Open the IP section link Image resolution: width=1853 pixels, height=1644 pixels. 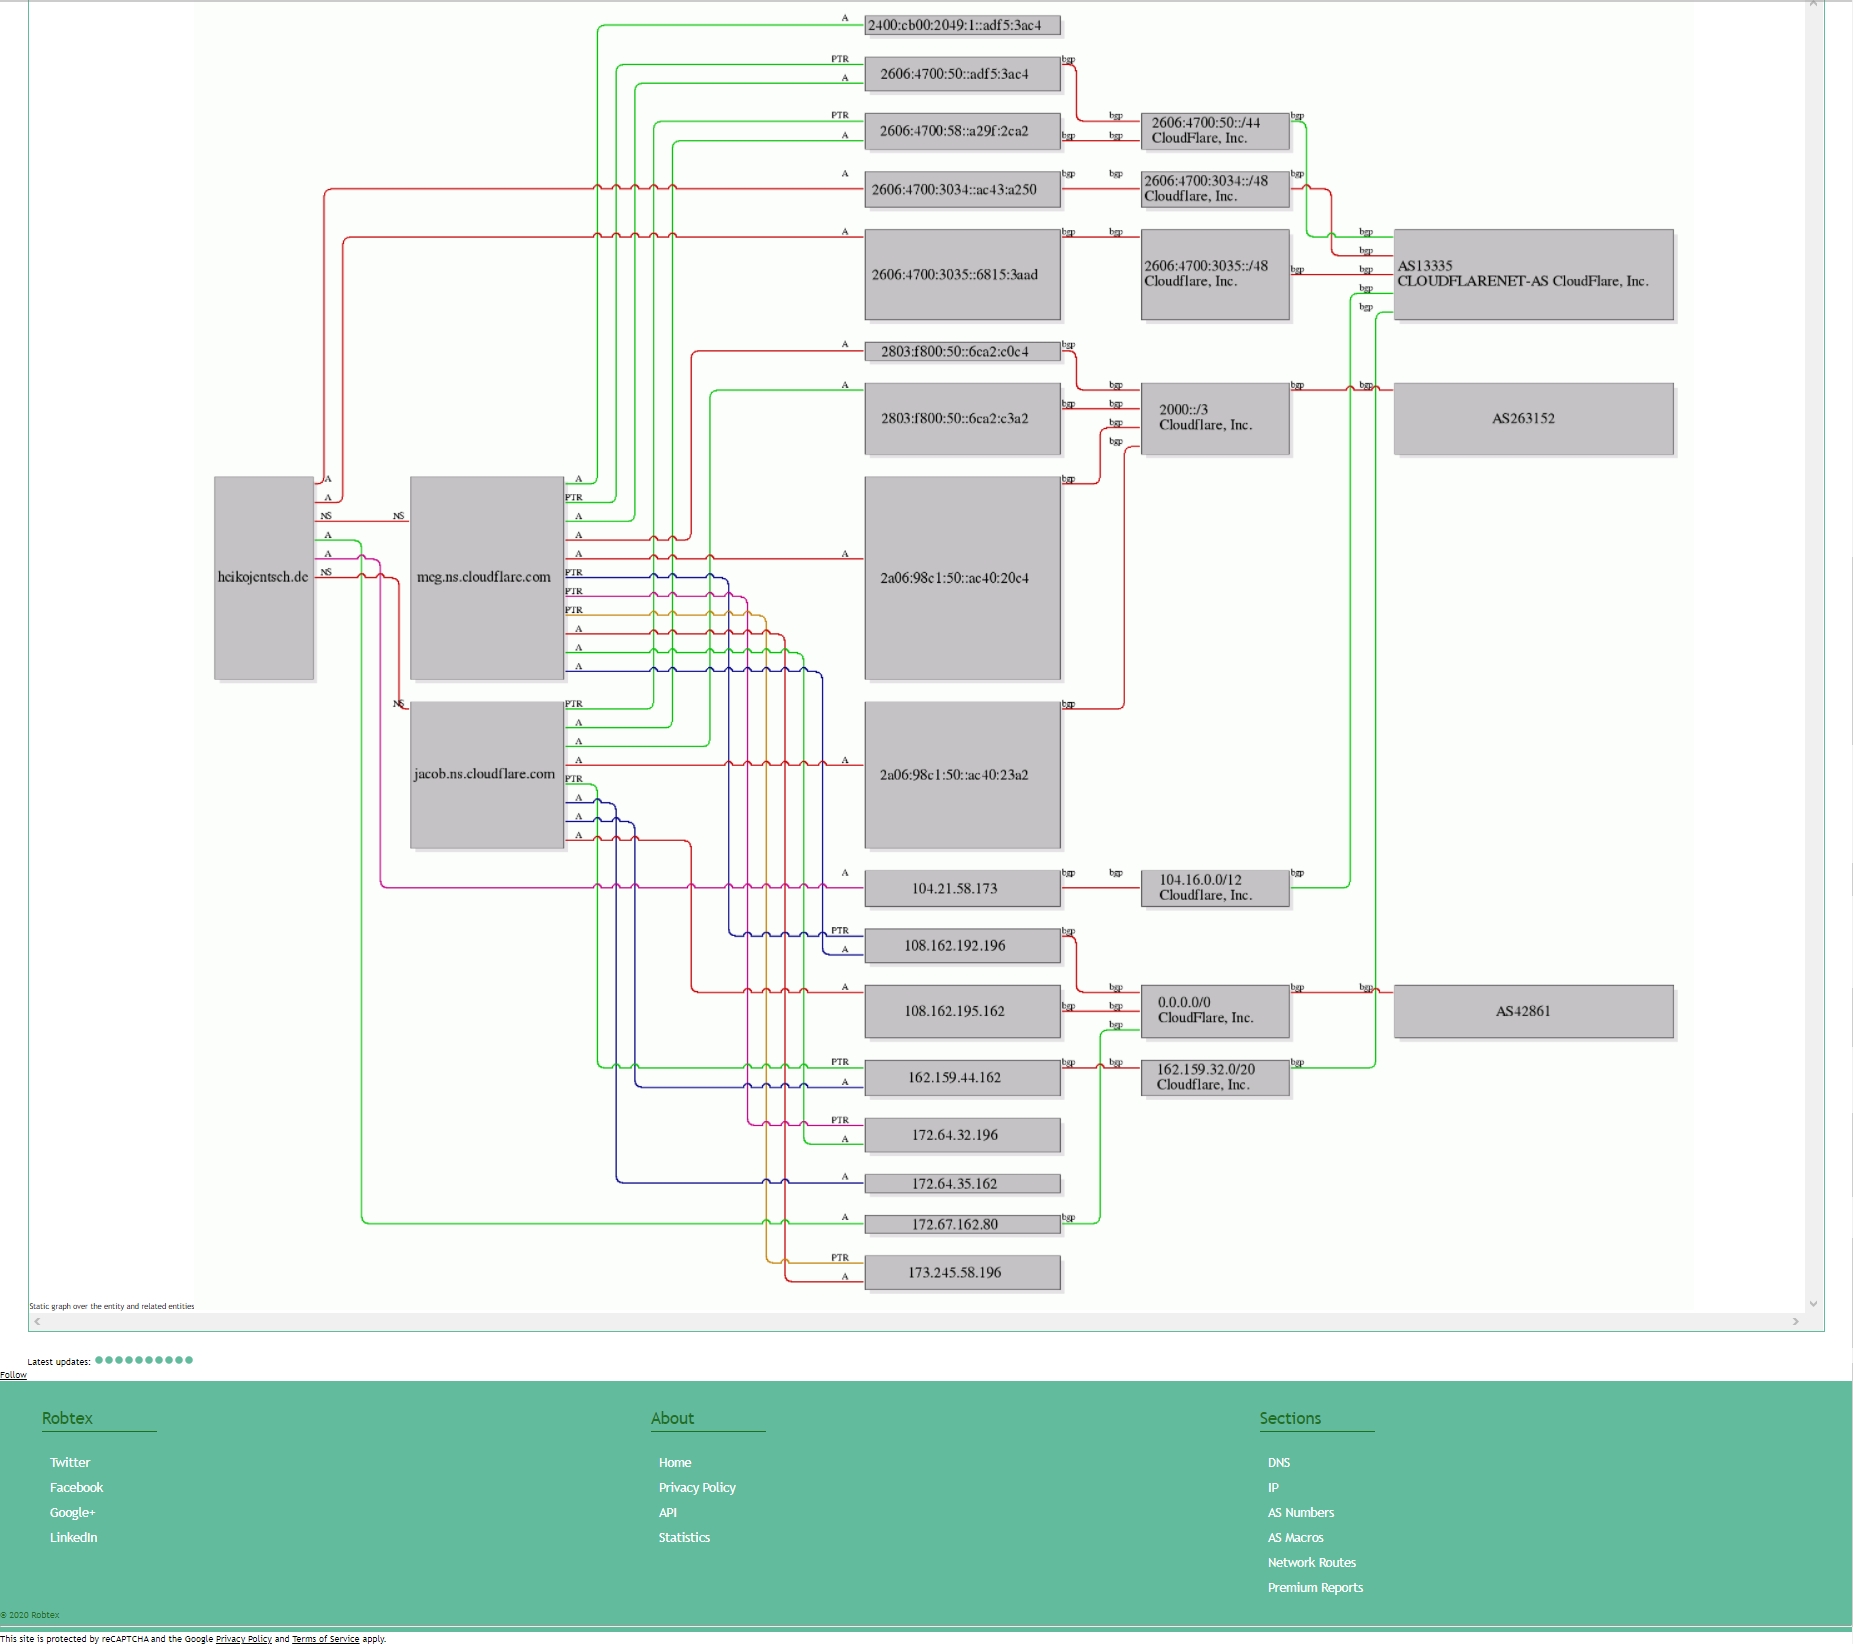point(1273,1487)
